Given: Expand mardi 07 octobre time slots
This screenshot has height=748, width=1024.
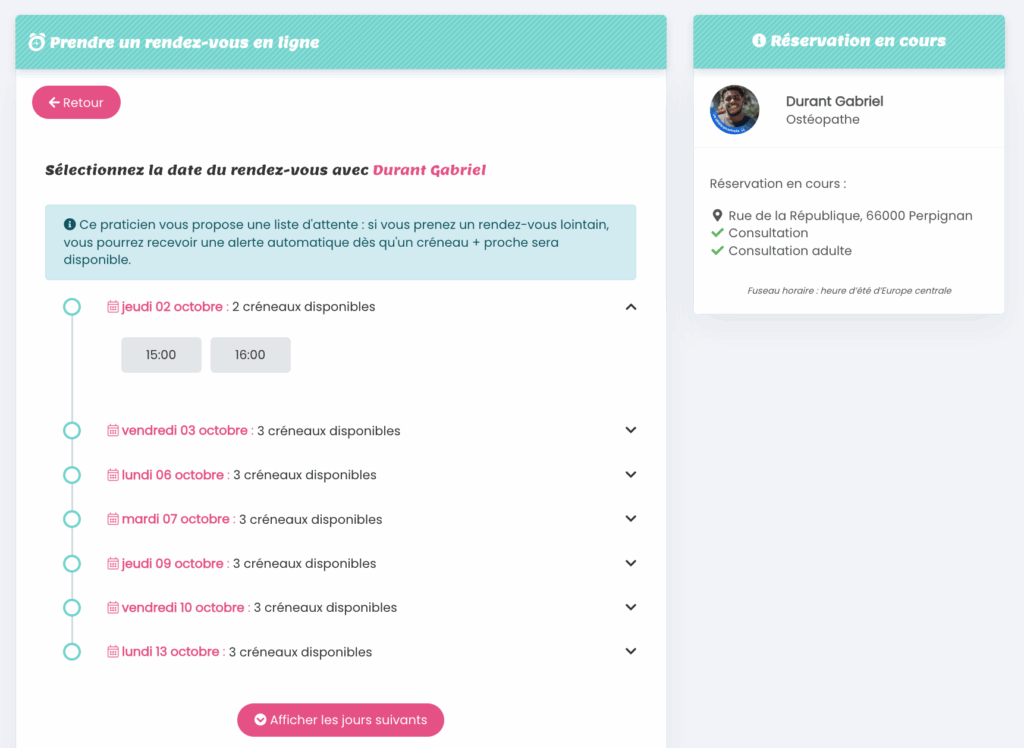Looking at the screenshot, I should click(x=630, y=519).
